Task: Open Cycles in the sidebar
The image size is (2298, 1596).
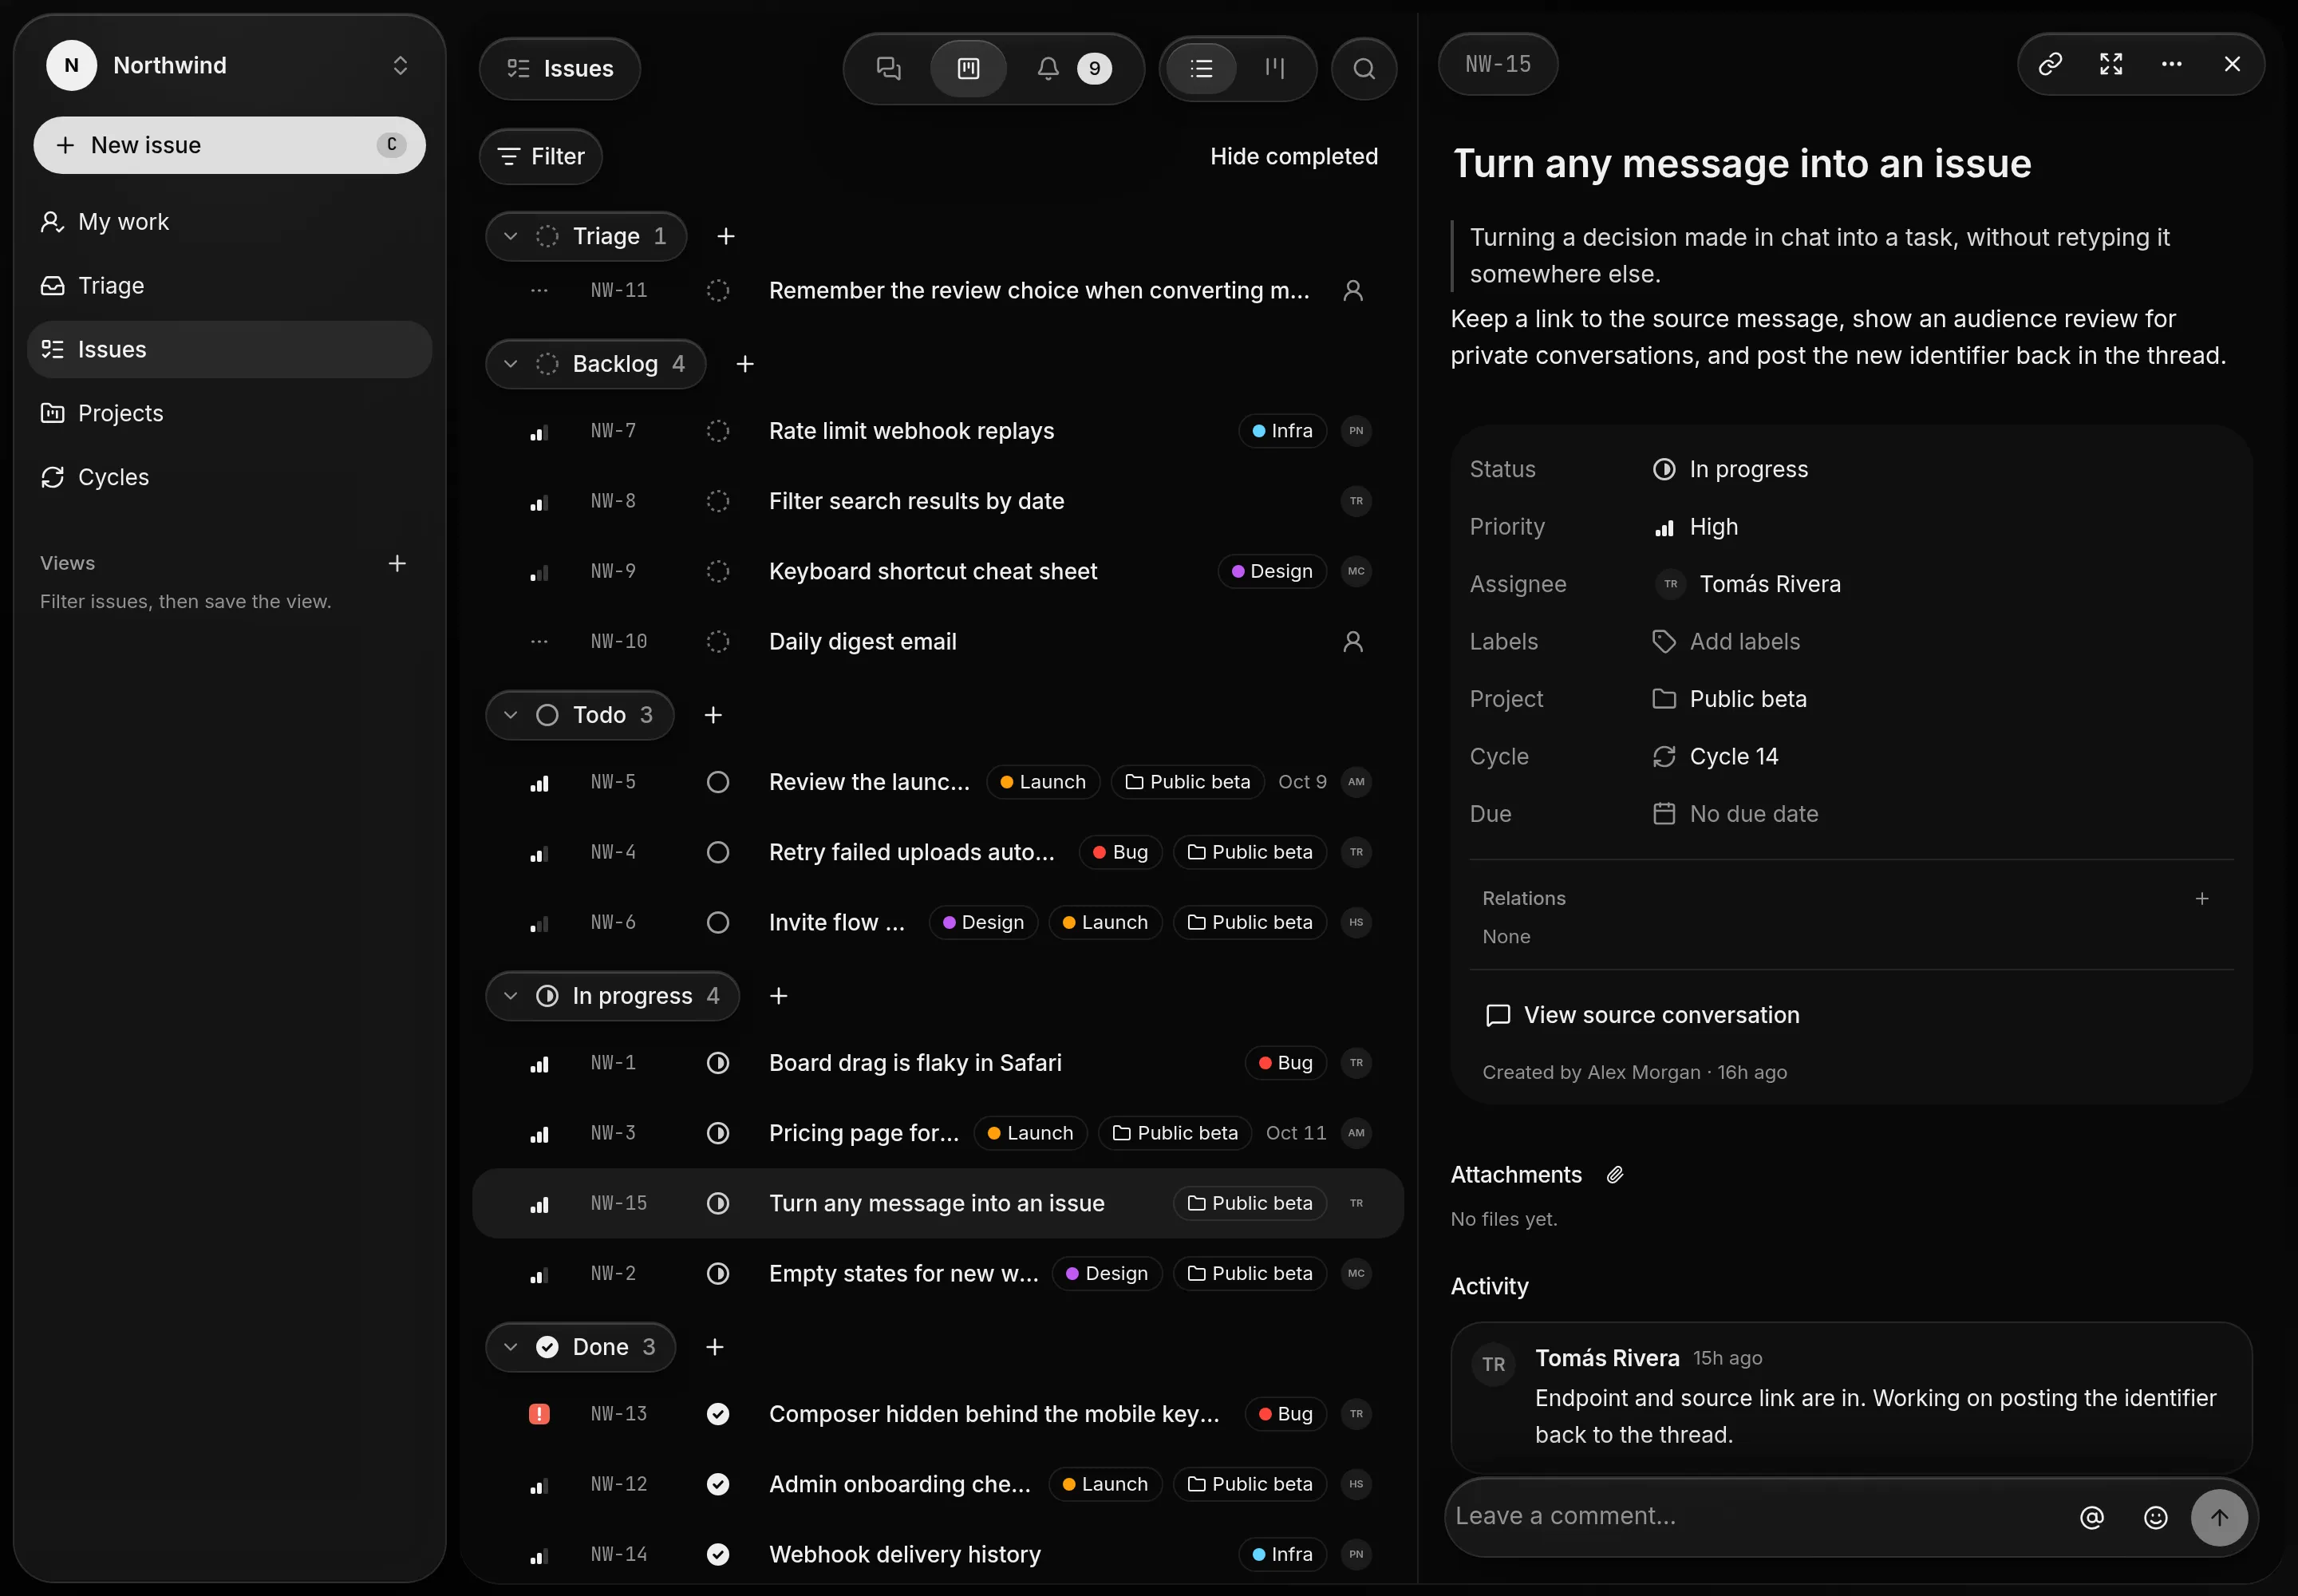Action: point(229,478)
